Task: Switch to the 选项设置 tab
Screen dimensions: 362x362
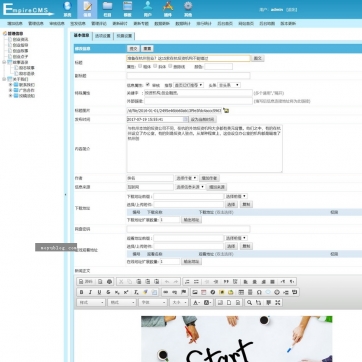Action: (102, 36)
